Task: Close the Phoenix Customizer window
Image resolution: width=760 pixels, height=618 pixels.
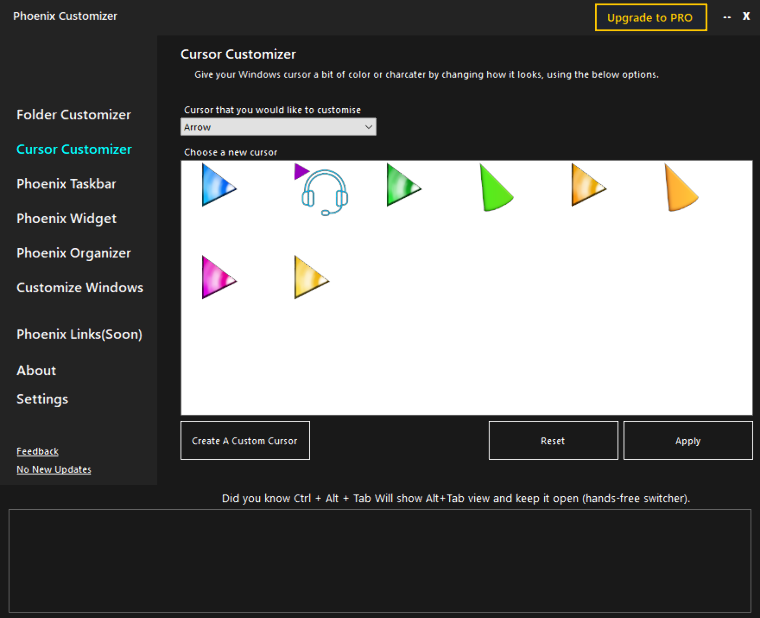Action: click(746, 16)
